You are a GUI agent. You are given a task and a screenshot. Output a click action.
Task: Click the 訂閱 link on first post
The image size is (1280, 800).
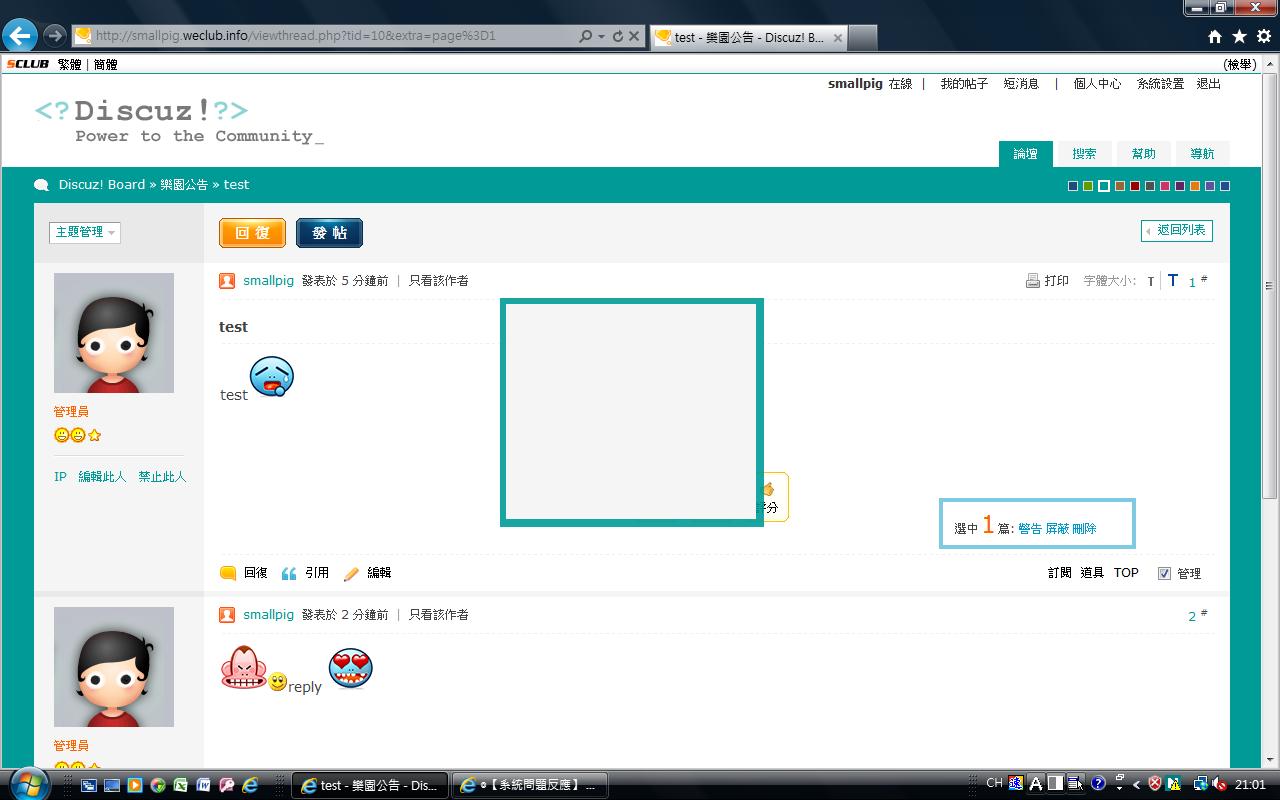point(1060,573)
